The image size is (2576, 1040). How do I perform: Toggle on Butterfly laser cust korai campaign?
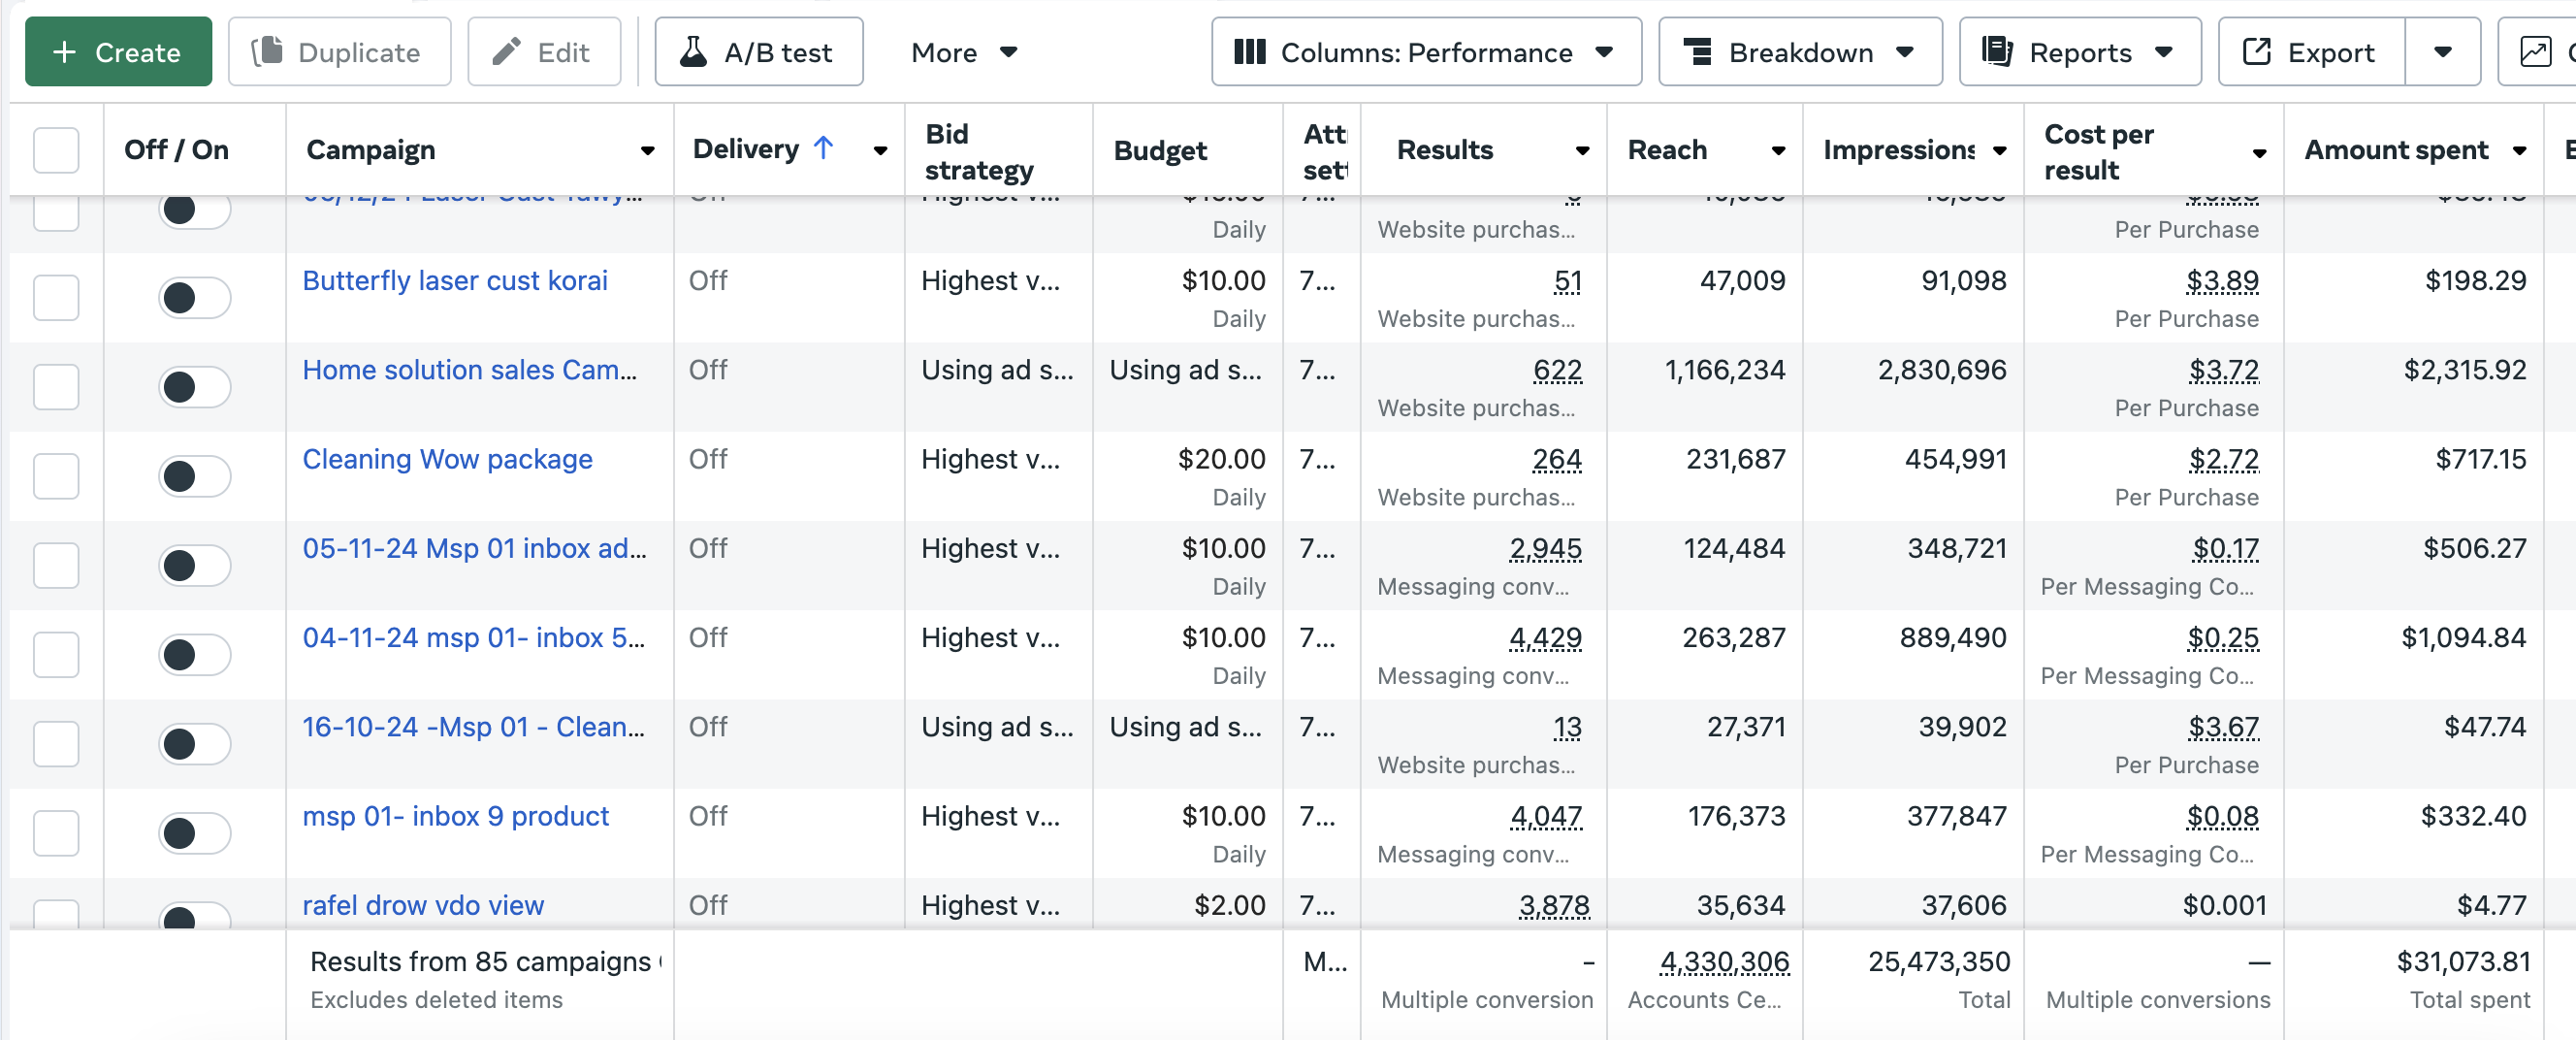pos(194,298)
